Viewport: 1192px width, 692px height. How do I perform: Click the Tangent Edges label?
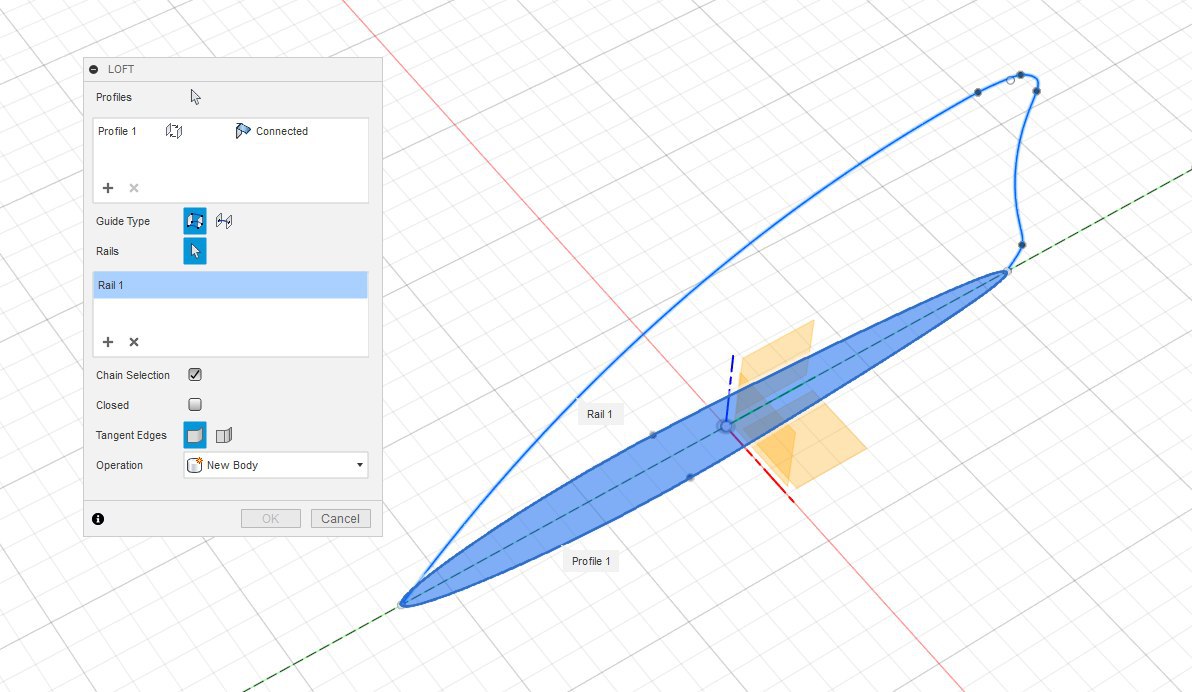(131, 435)
